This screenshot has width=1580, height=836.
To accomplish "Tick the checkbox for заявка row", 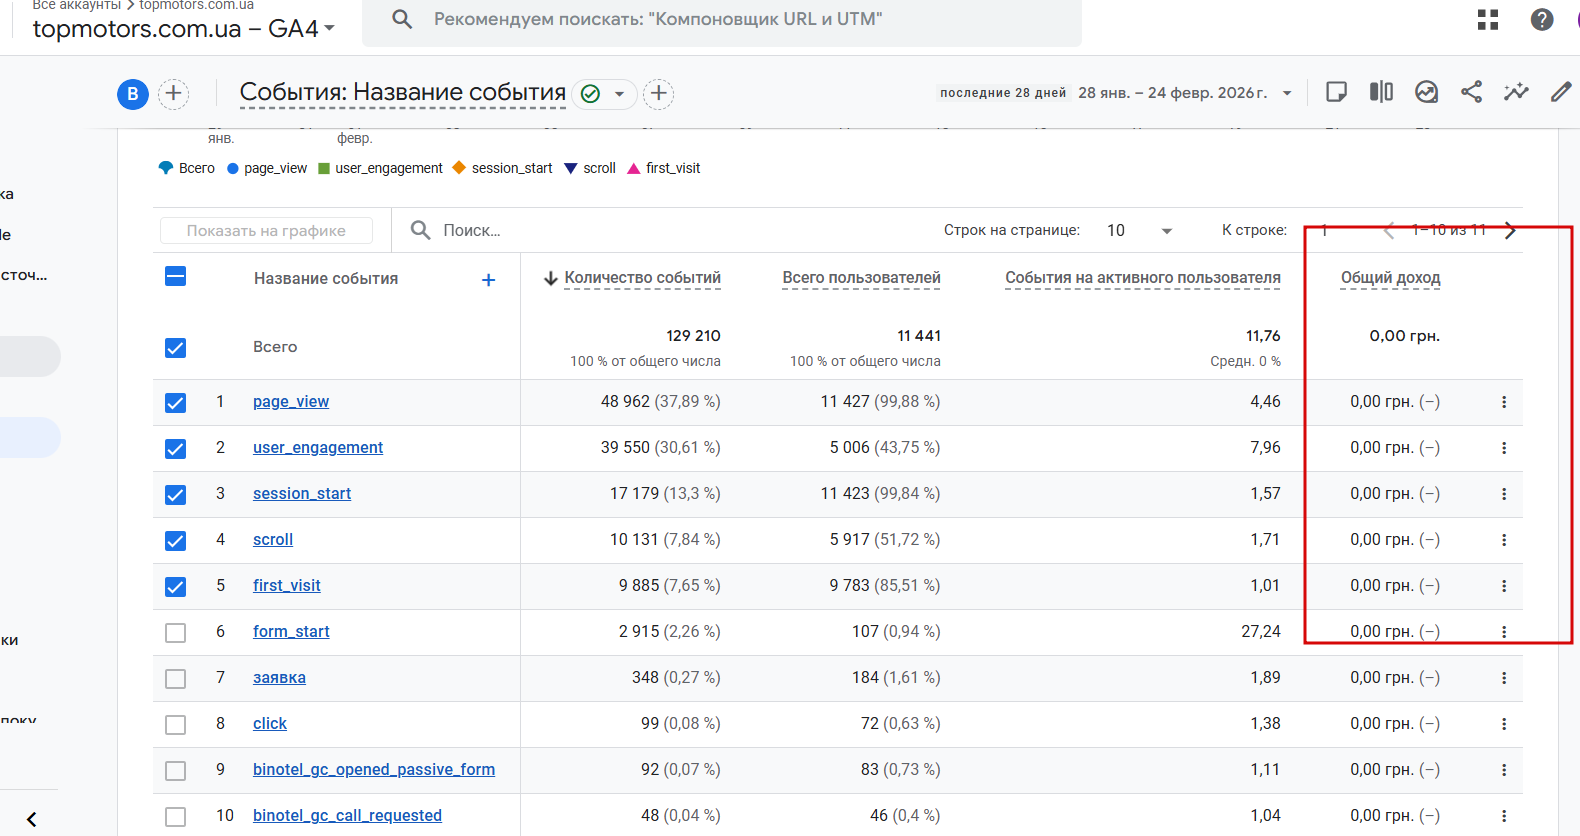I will [175, 678].
